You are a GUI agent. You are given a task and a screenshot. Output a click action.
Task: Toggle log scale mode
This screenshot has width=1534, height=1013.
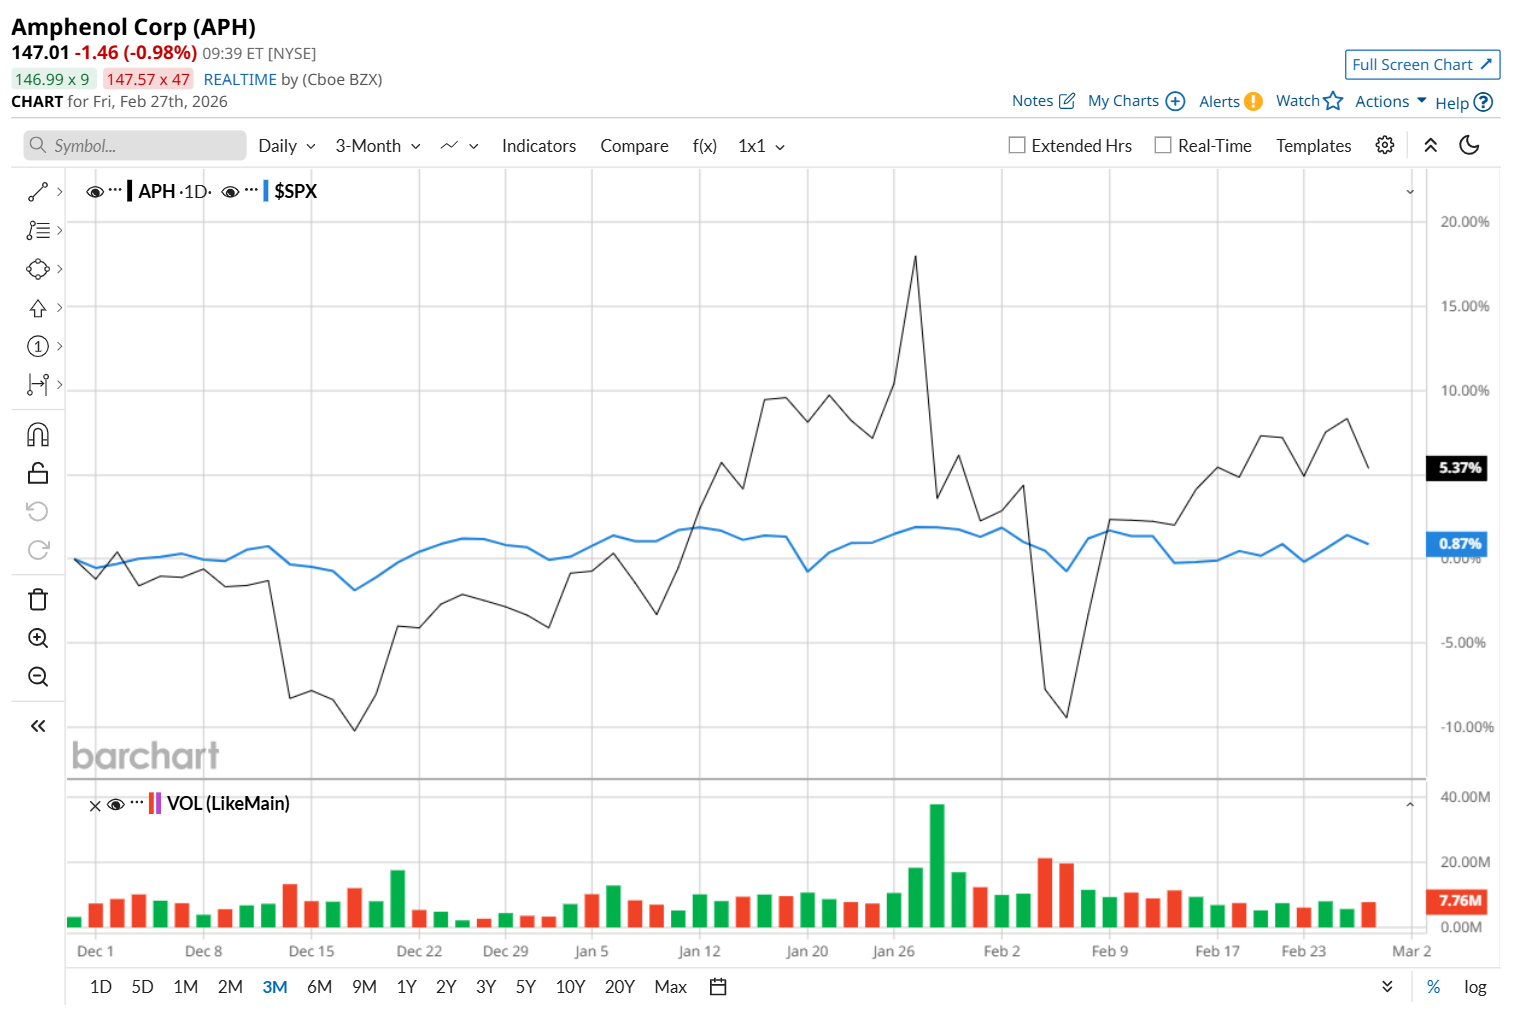1475,987
